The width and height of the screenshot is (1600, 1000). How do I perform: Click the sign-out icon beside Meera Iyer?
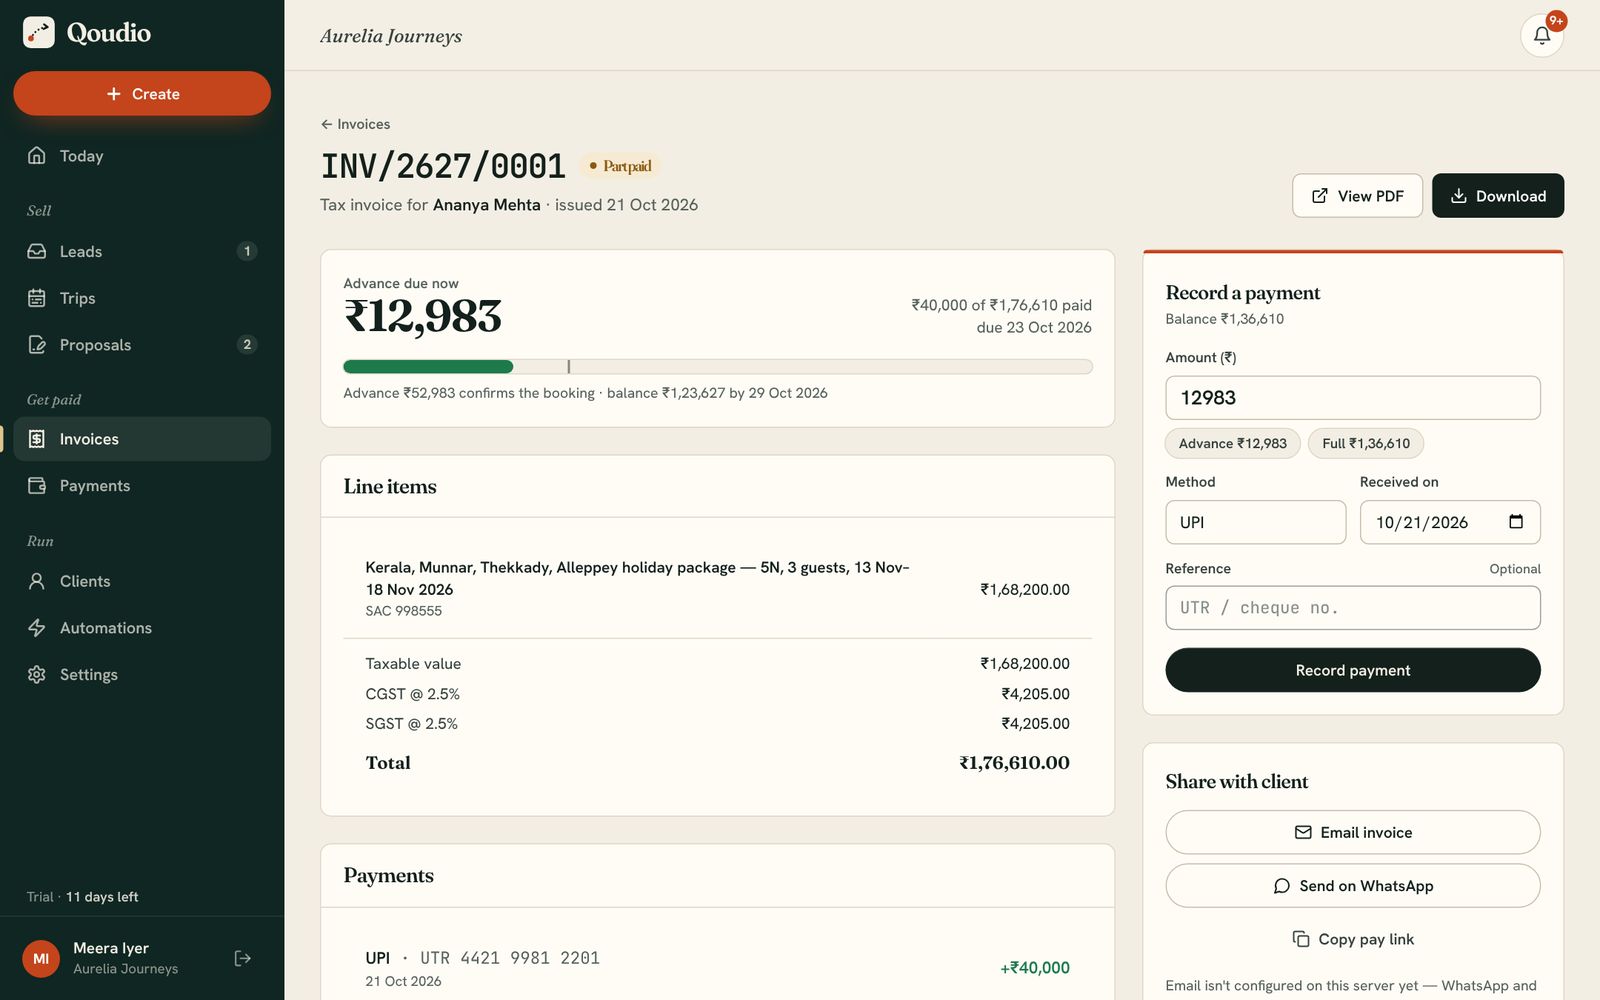(x=242, y=958)
